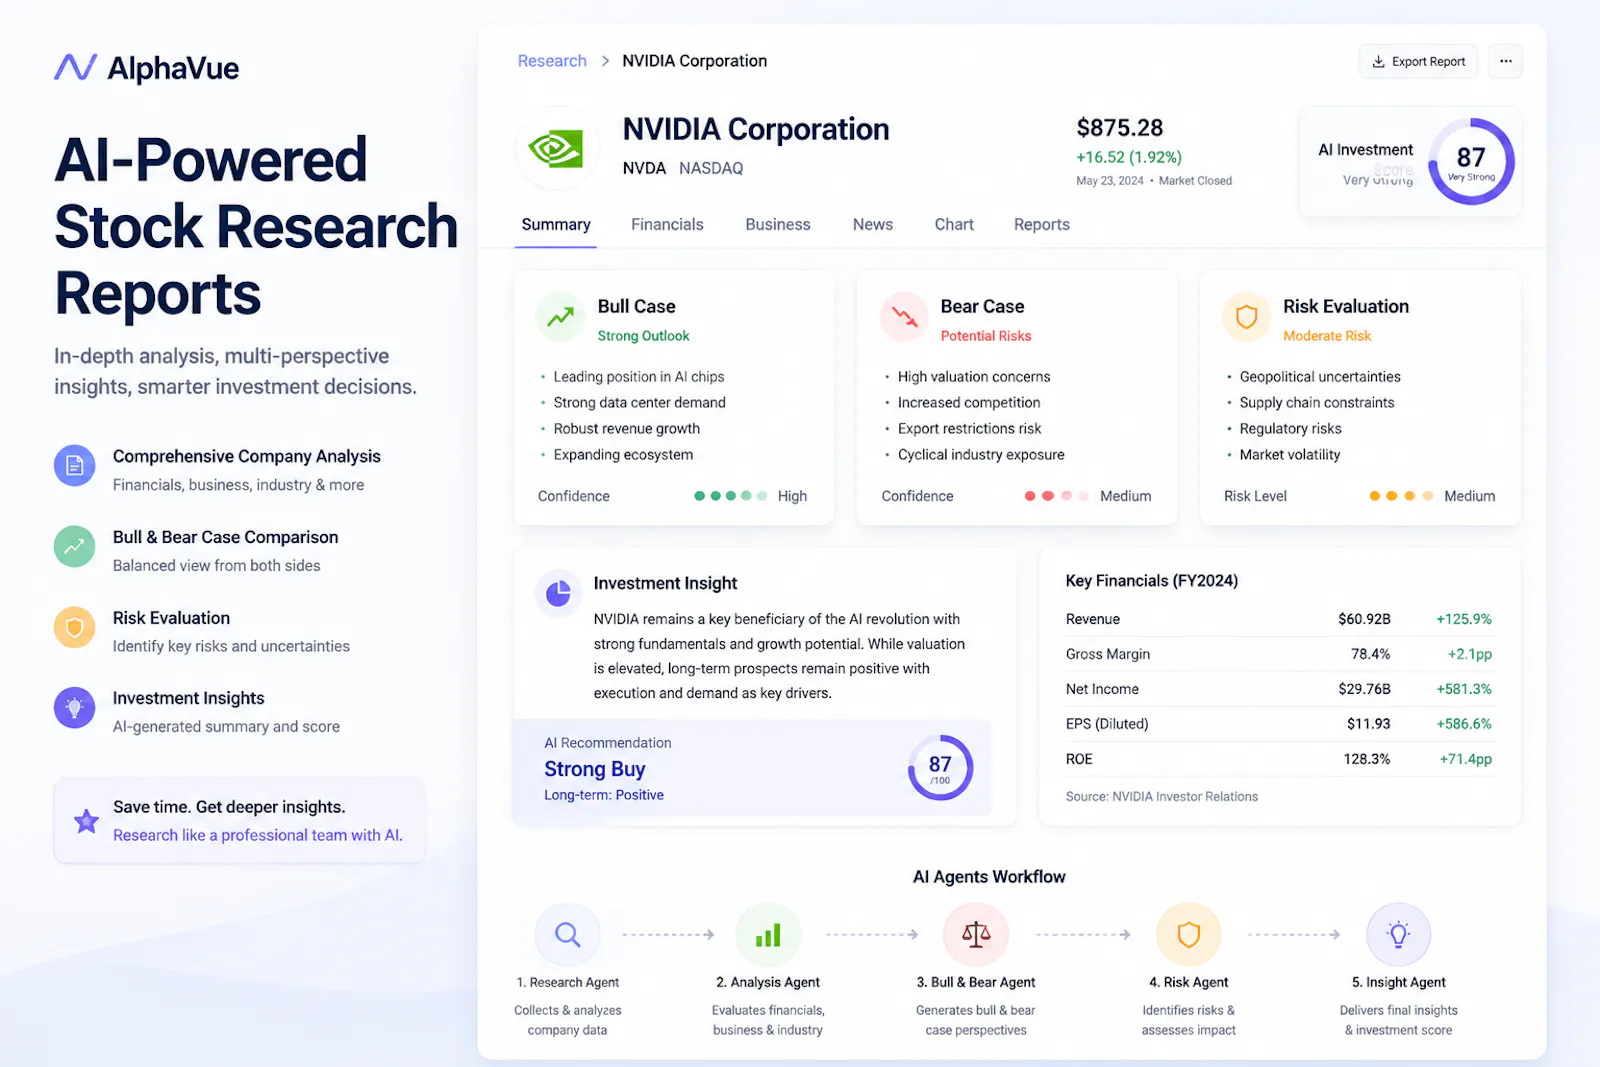Open the three-dots more options menu
1600x1067 pixels.
tap(1505, 61)
